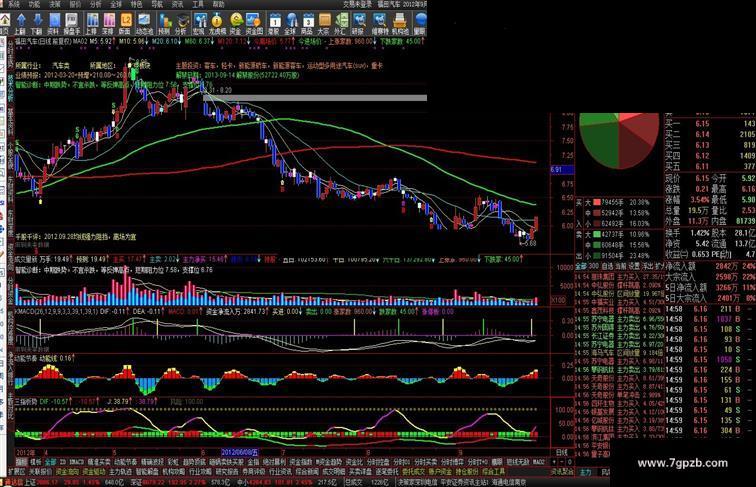Open the 帮助 help menu

pyautogui.click(x=219, y=4)
